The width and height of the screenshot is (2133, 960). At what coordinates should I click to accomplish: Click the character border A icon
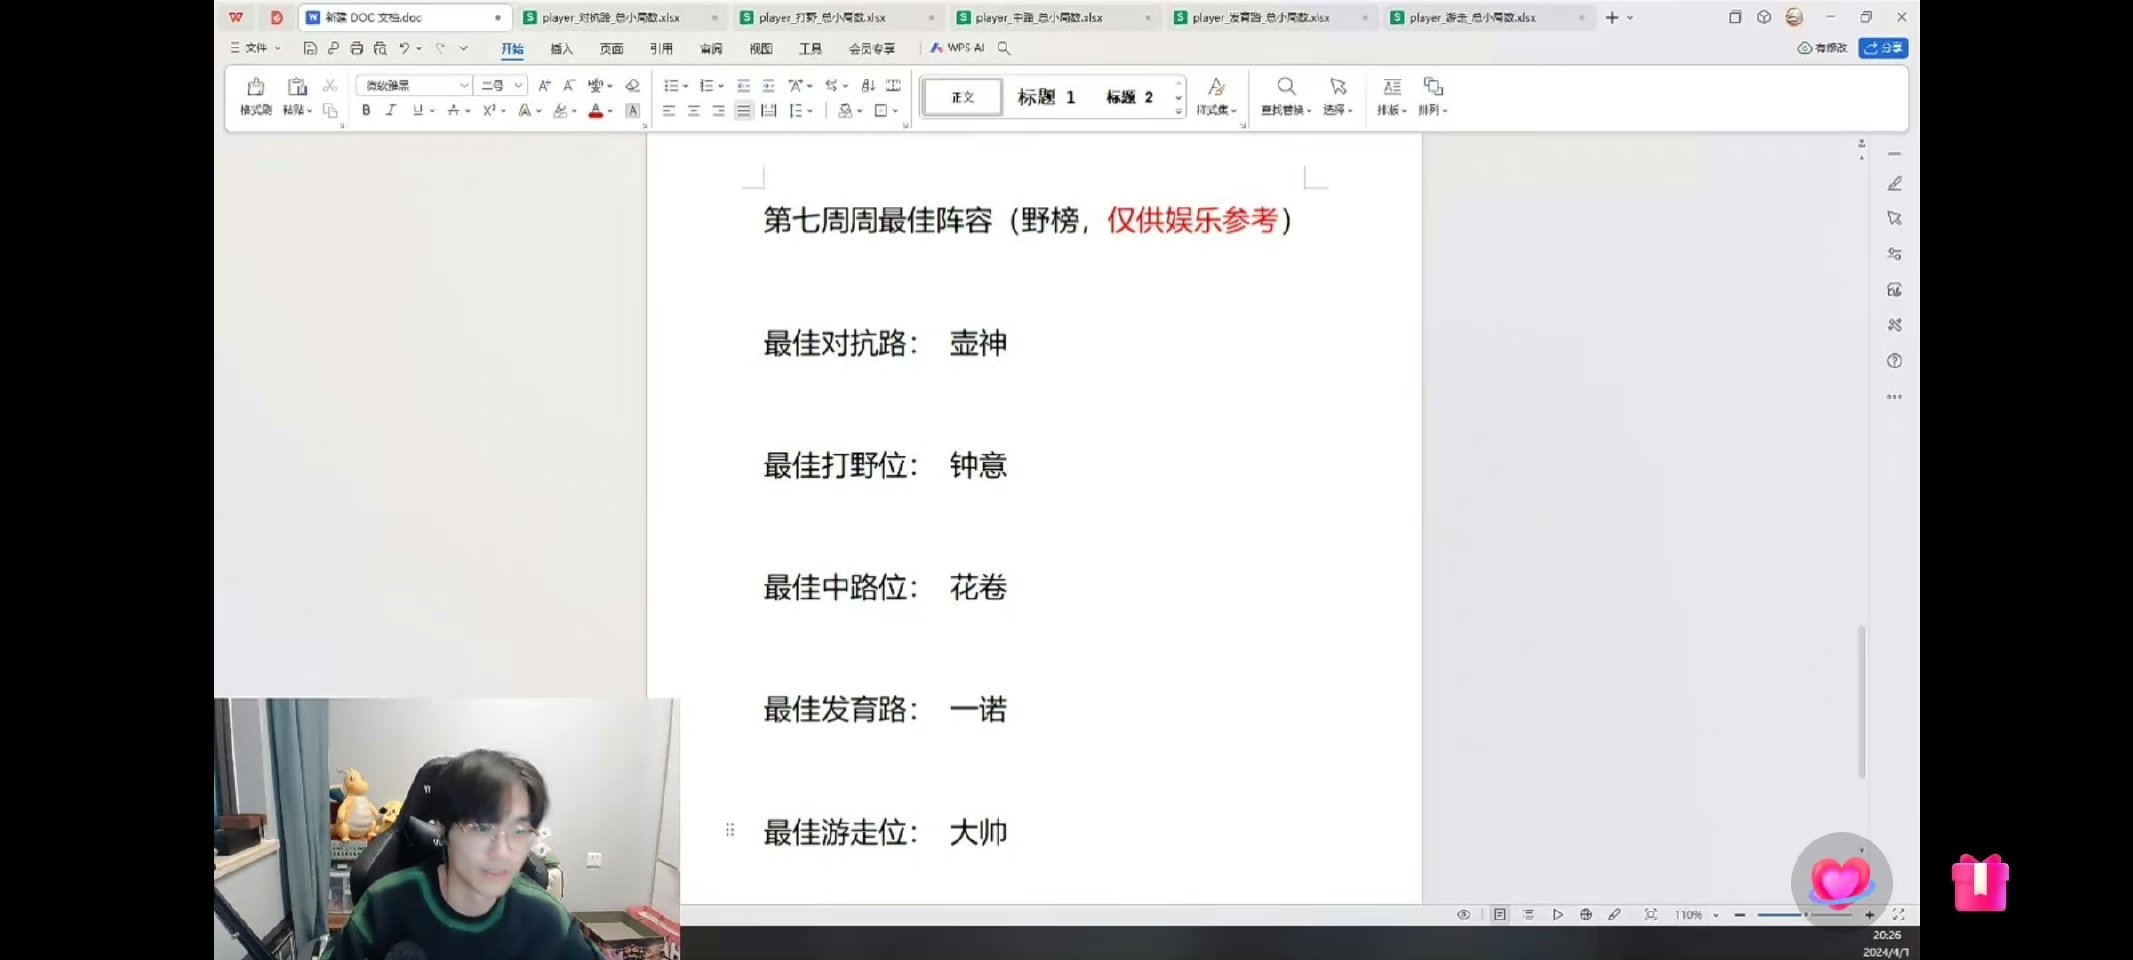[x=632, y=111]
